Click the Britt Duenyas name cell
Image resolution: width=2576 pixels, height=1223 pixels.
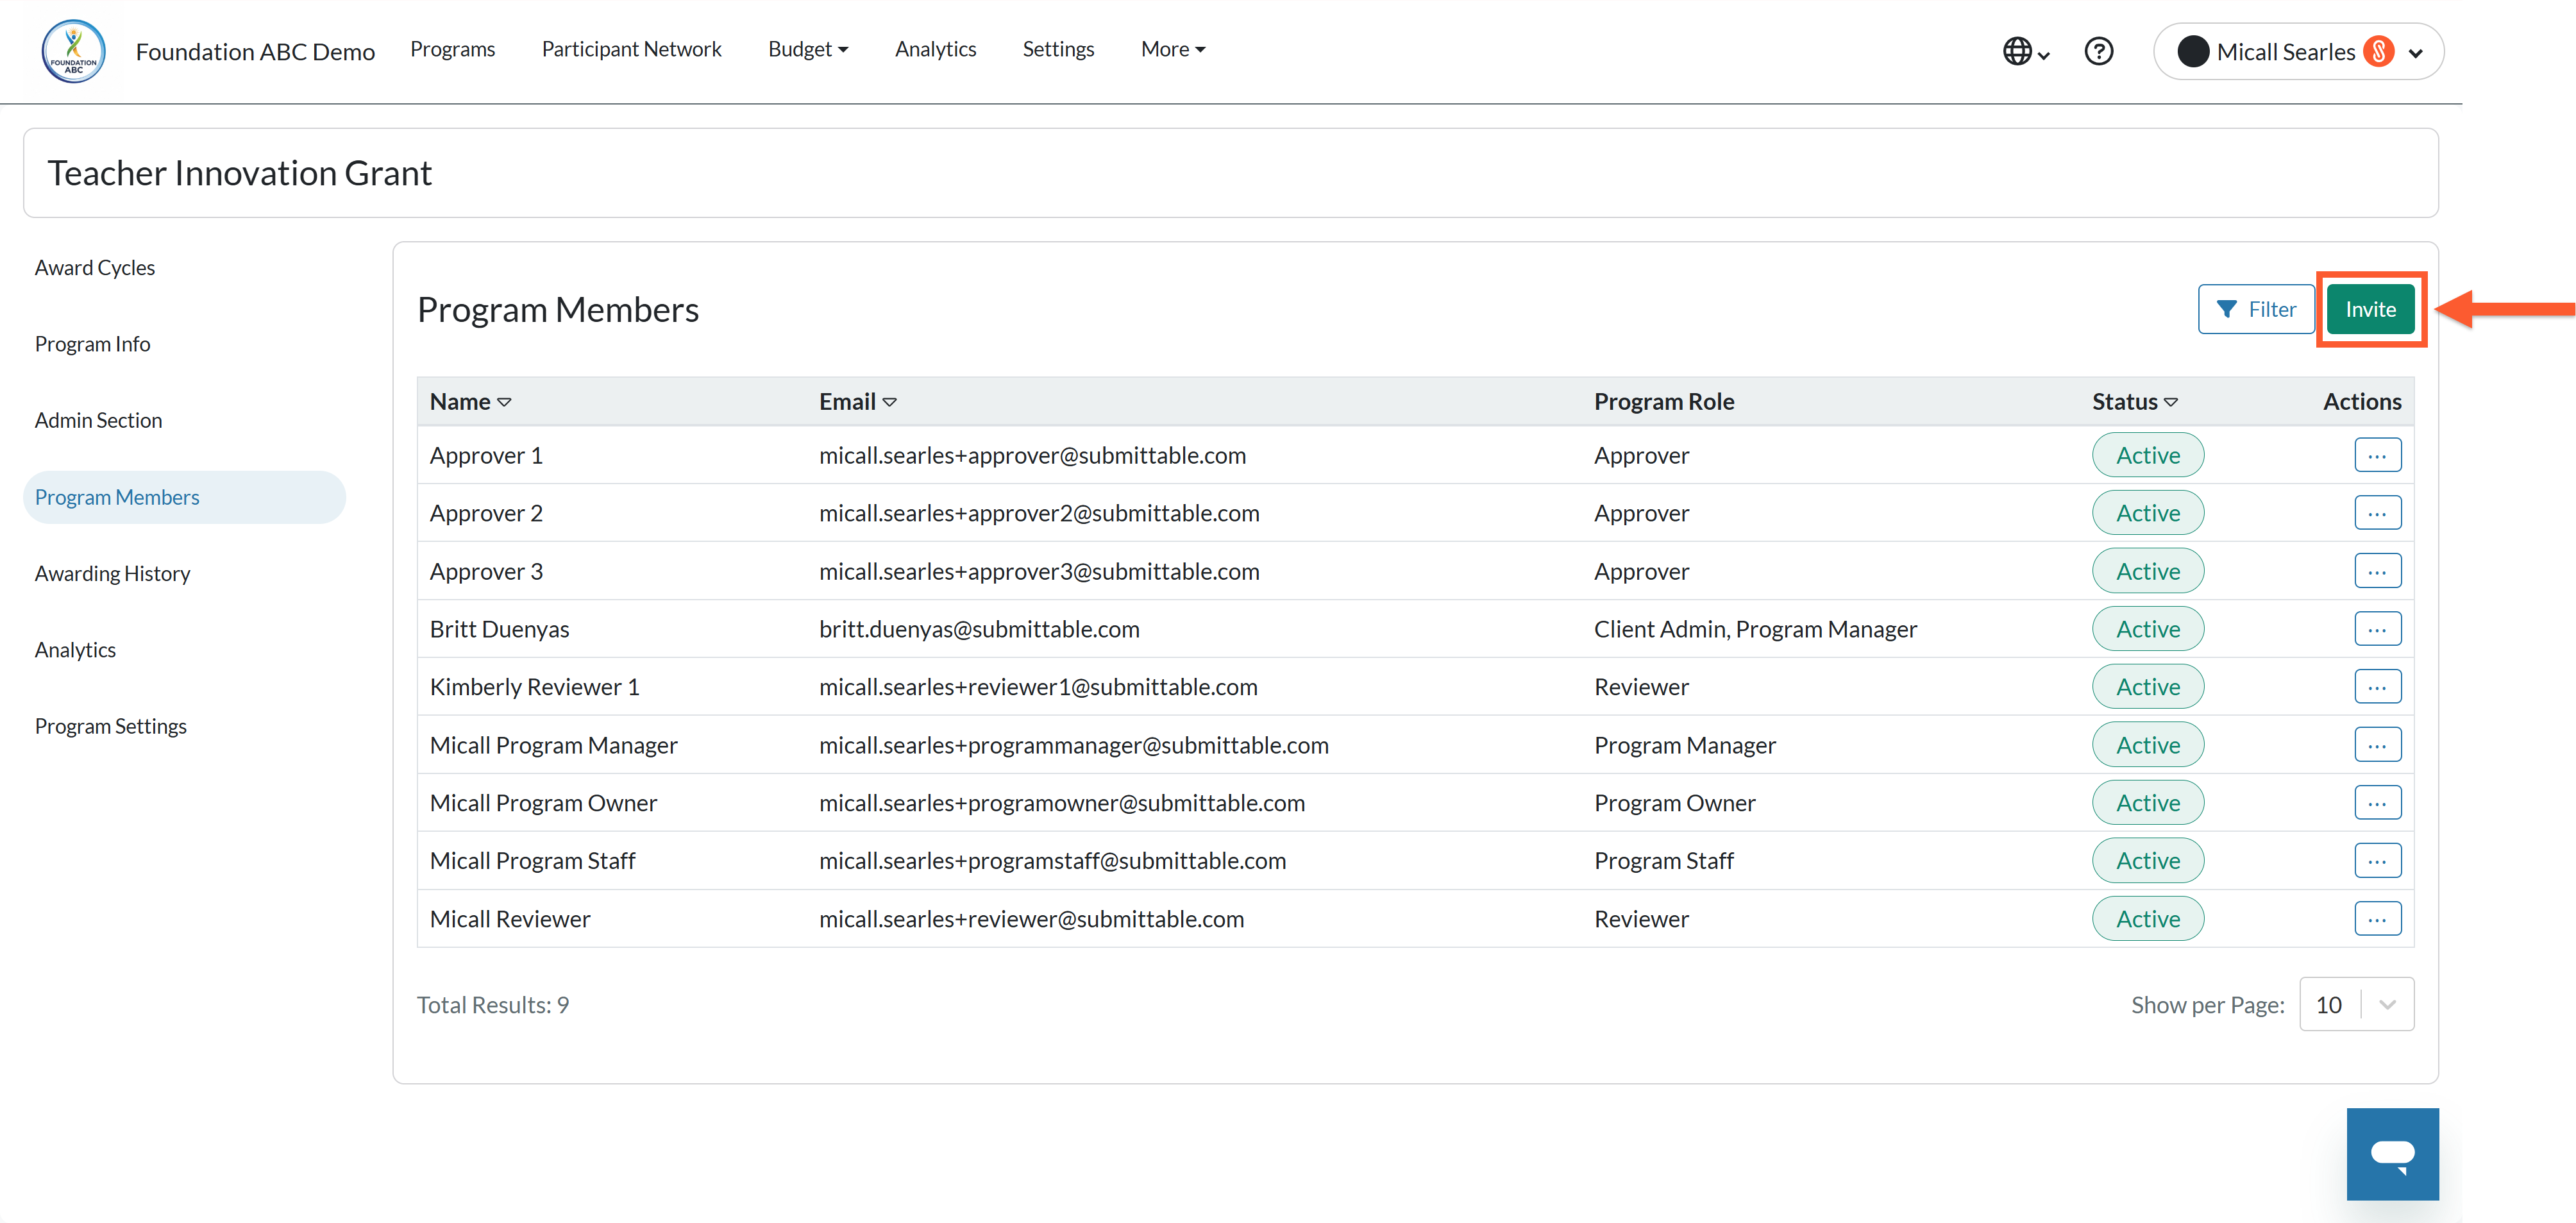[x=499, y=630]
